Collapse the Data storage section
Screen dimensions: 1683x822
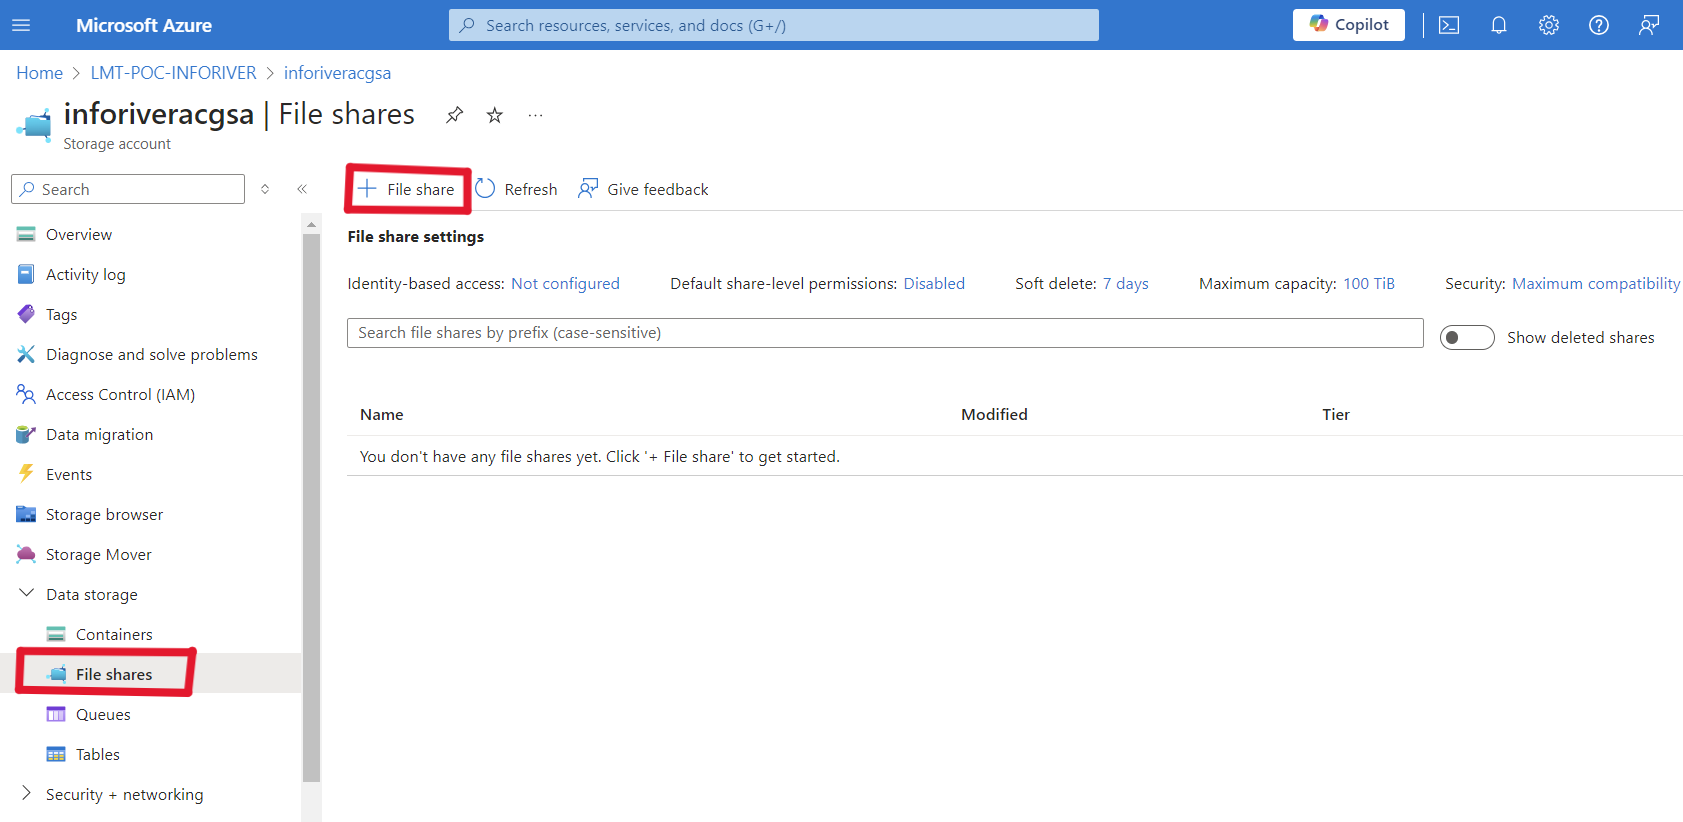[27, 594]
